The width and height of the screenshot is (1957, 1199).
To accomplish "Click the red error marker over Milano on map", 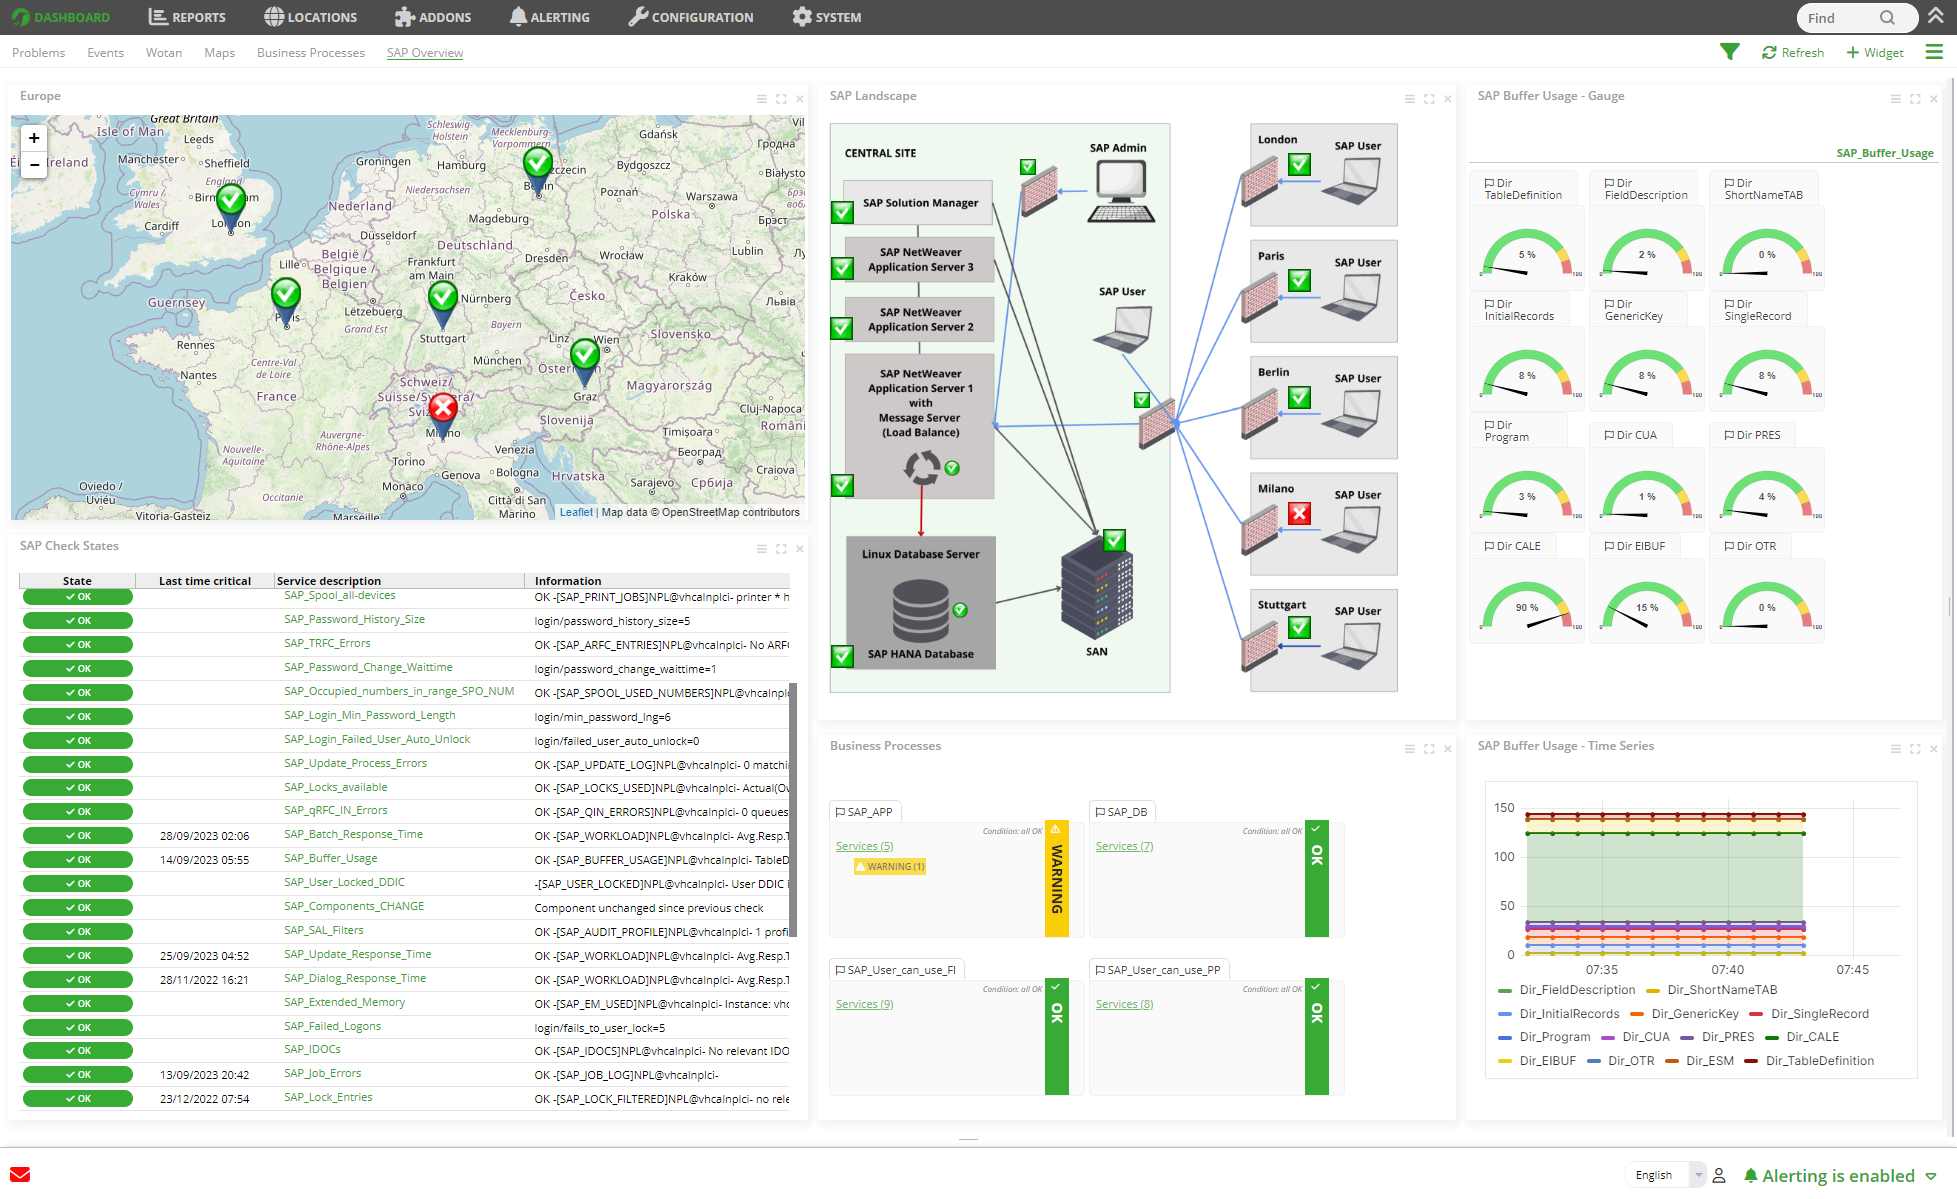I will click(x=443, y=408).
